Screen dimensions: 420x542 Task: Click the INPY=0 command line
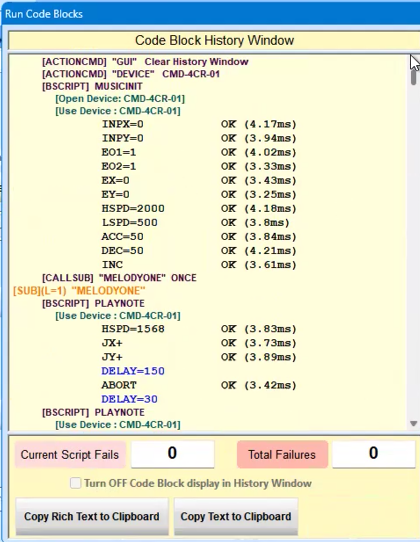[199, 138]
